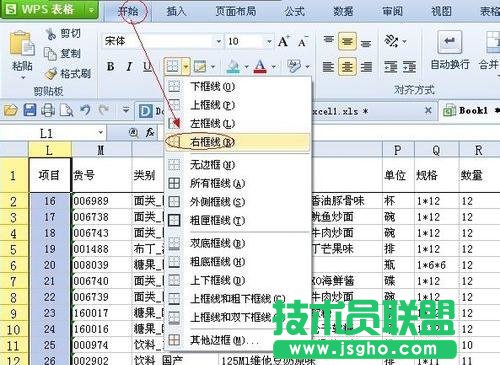Image resolution: width=500 pixels, height=365 pixels.
Task: Decrease font size with small A
Action: pyautogui.click(x=303, y=42)
